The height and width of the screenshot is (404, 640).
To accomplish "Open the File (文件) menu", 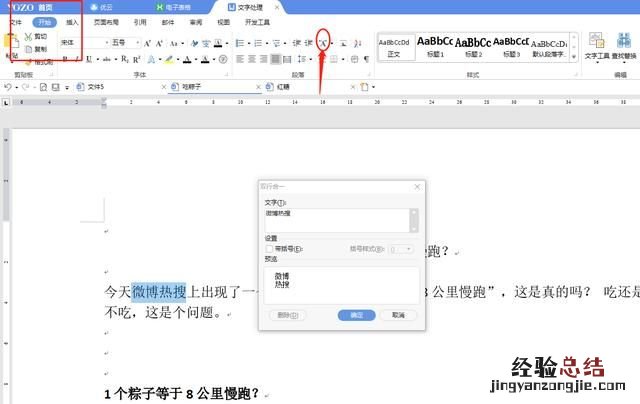I will click(x=16, y=22).
